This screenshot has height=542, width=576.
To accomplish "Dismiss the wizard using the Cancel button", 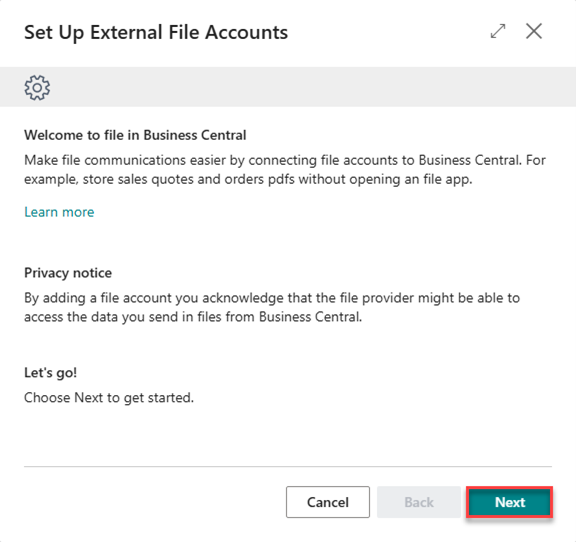I will coord(328,502).
